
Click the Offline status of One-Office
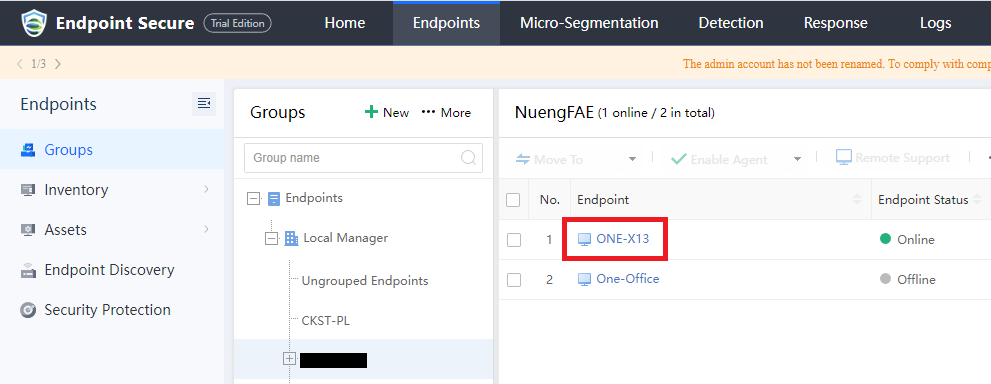tap(908, 279)
